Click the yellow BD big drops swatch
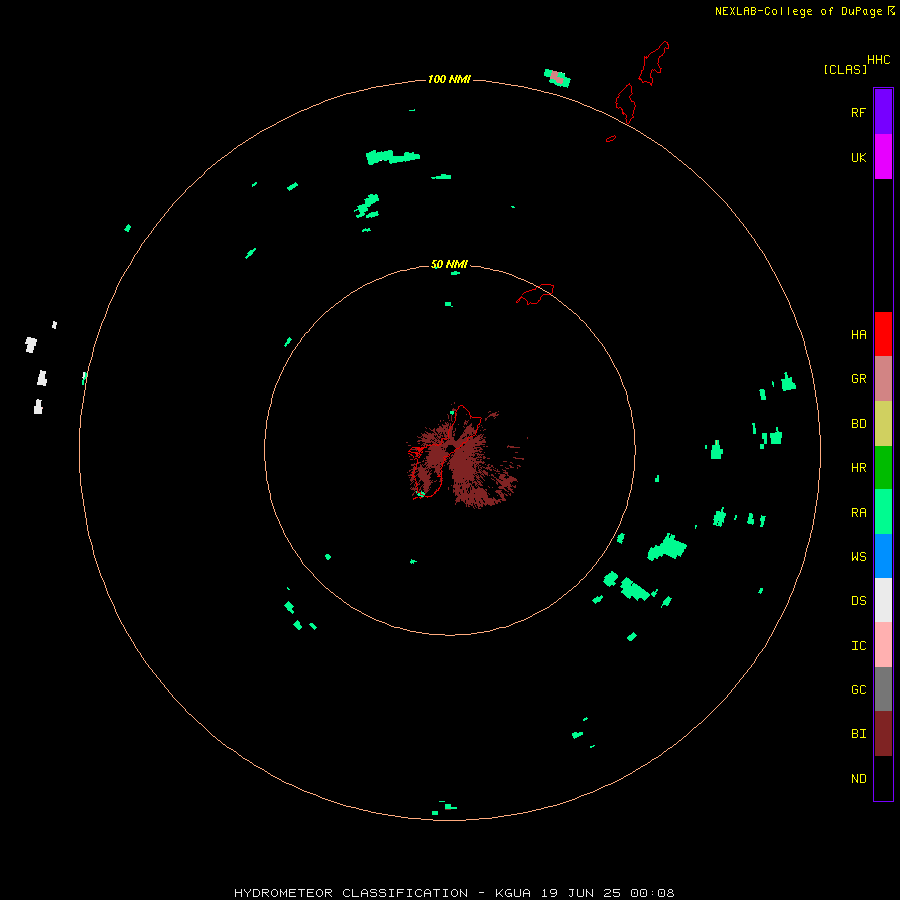 [x=883, y=424]
